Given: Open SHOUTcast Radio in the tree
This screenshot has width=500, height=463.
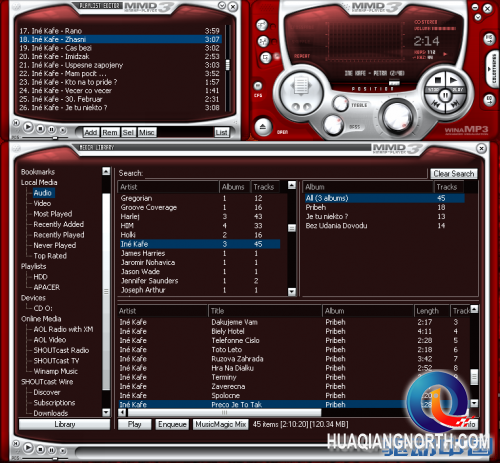Looking at the screenshot, I should 61,350.
